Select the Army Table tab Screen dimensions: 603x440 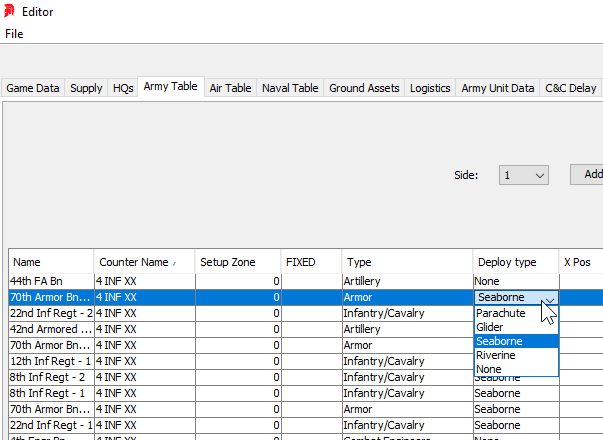tap(170, 87)
